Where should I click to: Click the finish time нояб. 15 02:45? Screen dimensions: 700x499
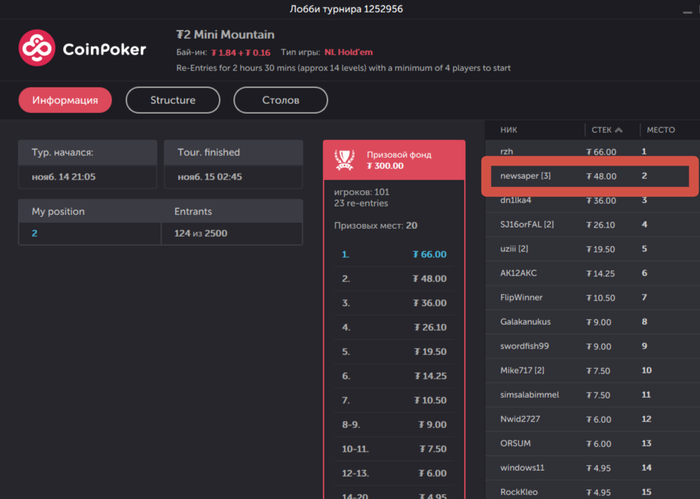click(x=210, y=177)
